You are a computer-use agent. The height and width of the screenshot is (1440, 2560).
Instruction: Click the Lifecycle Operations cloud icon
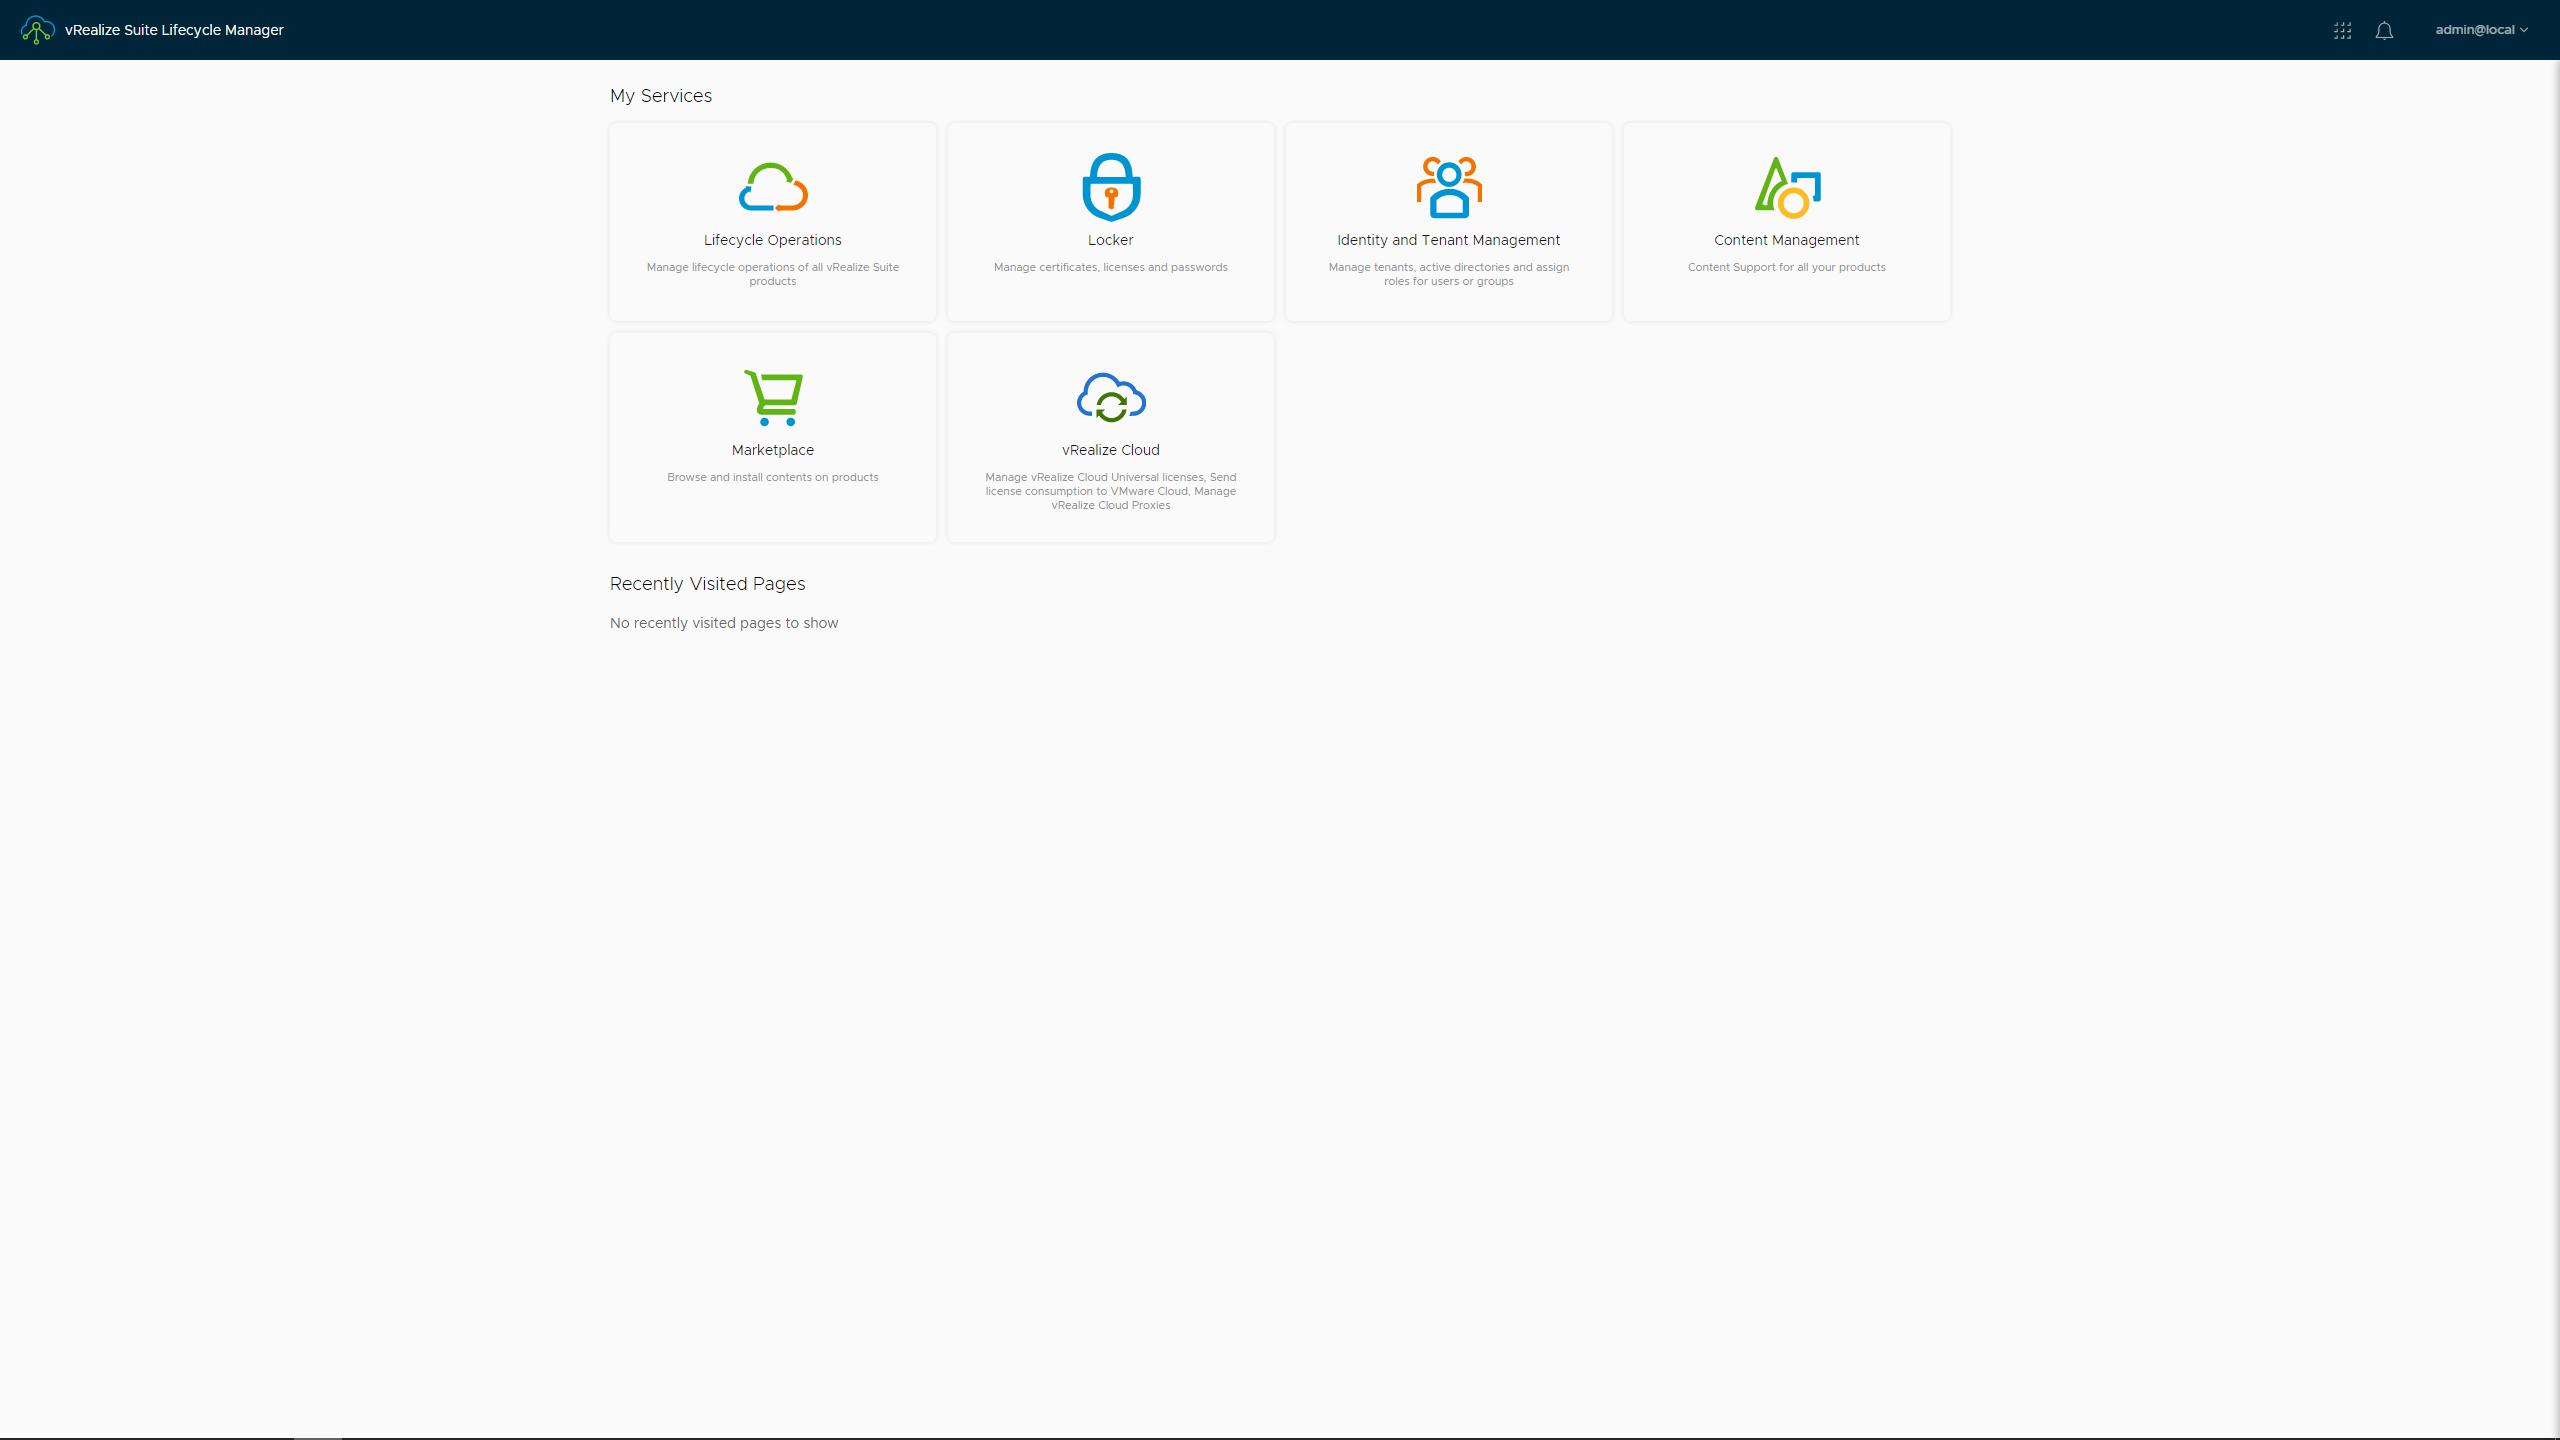tap(773, 187)
